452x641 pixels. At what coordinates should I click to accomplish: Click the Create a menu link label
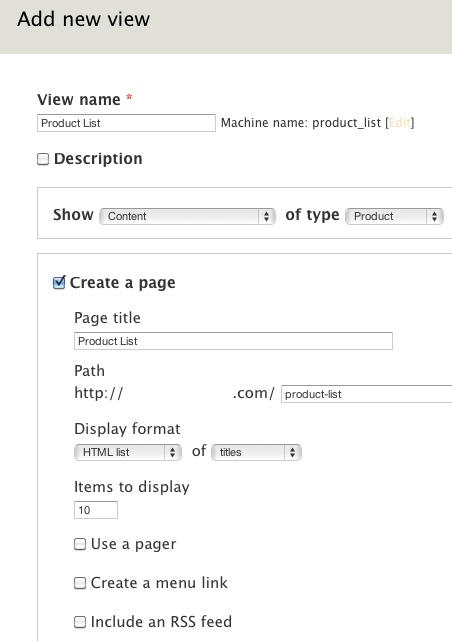159,583
